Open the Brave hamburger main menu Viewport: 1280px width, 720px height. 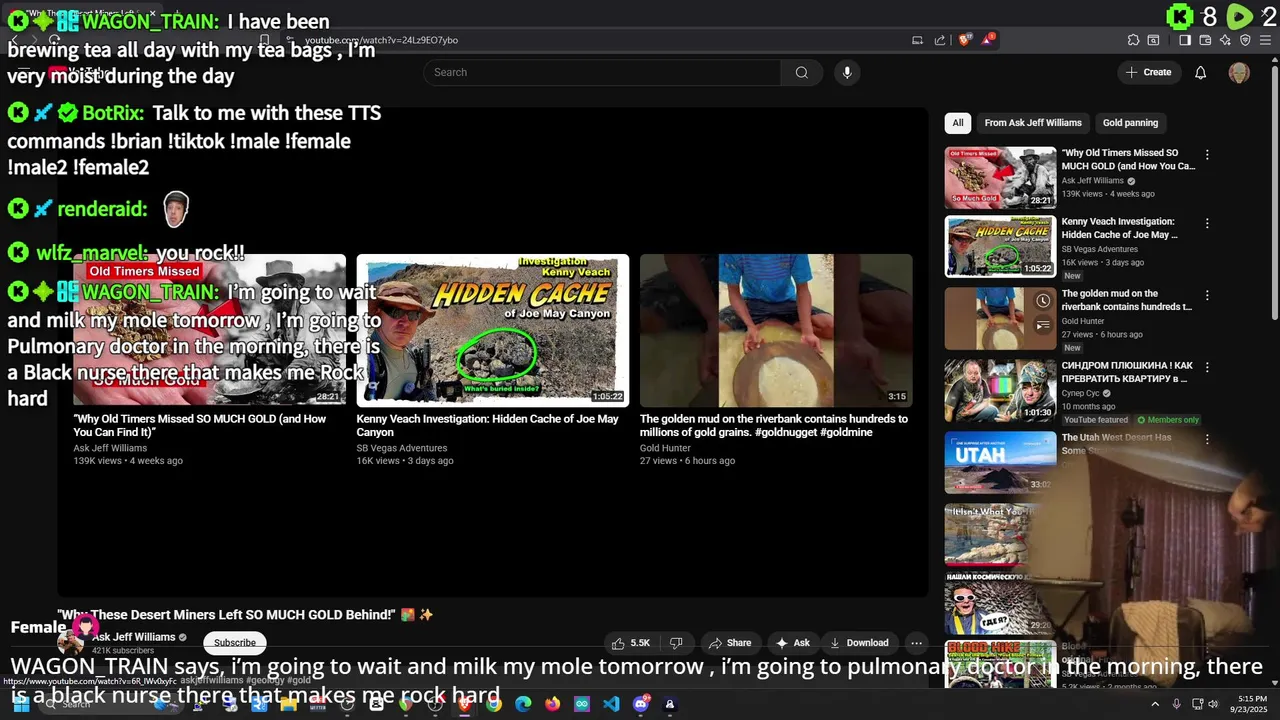click(x=1265, y=40)
